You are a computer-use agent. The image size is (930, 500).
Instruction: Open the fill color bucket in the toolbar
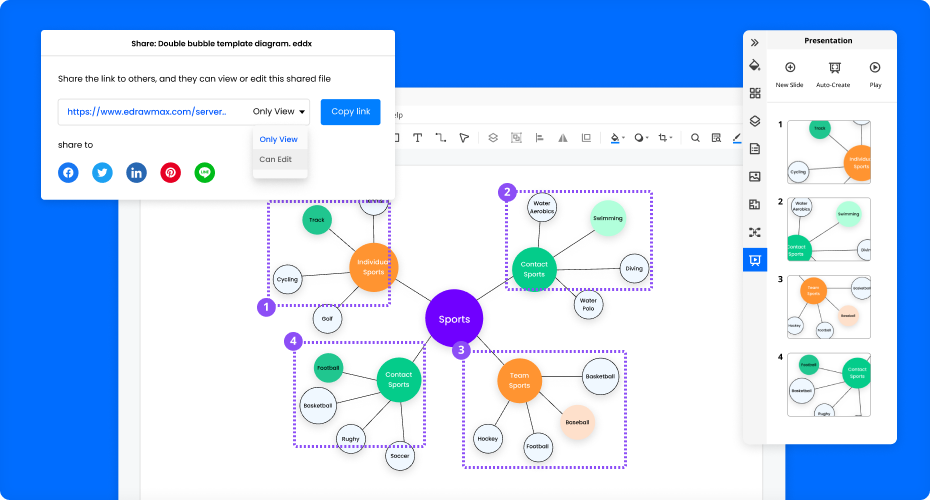click(615, 138)
